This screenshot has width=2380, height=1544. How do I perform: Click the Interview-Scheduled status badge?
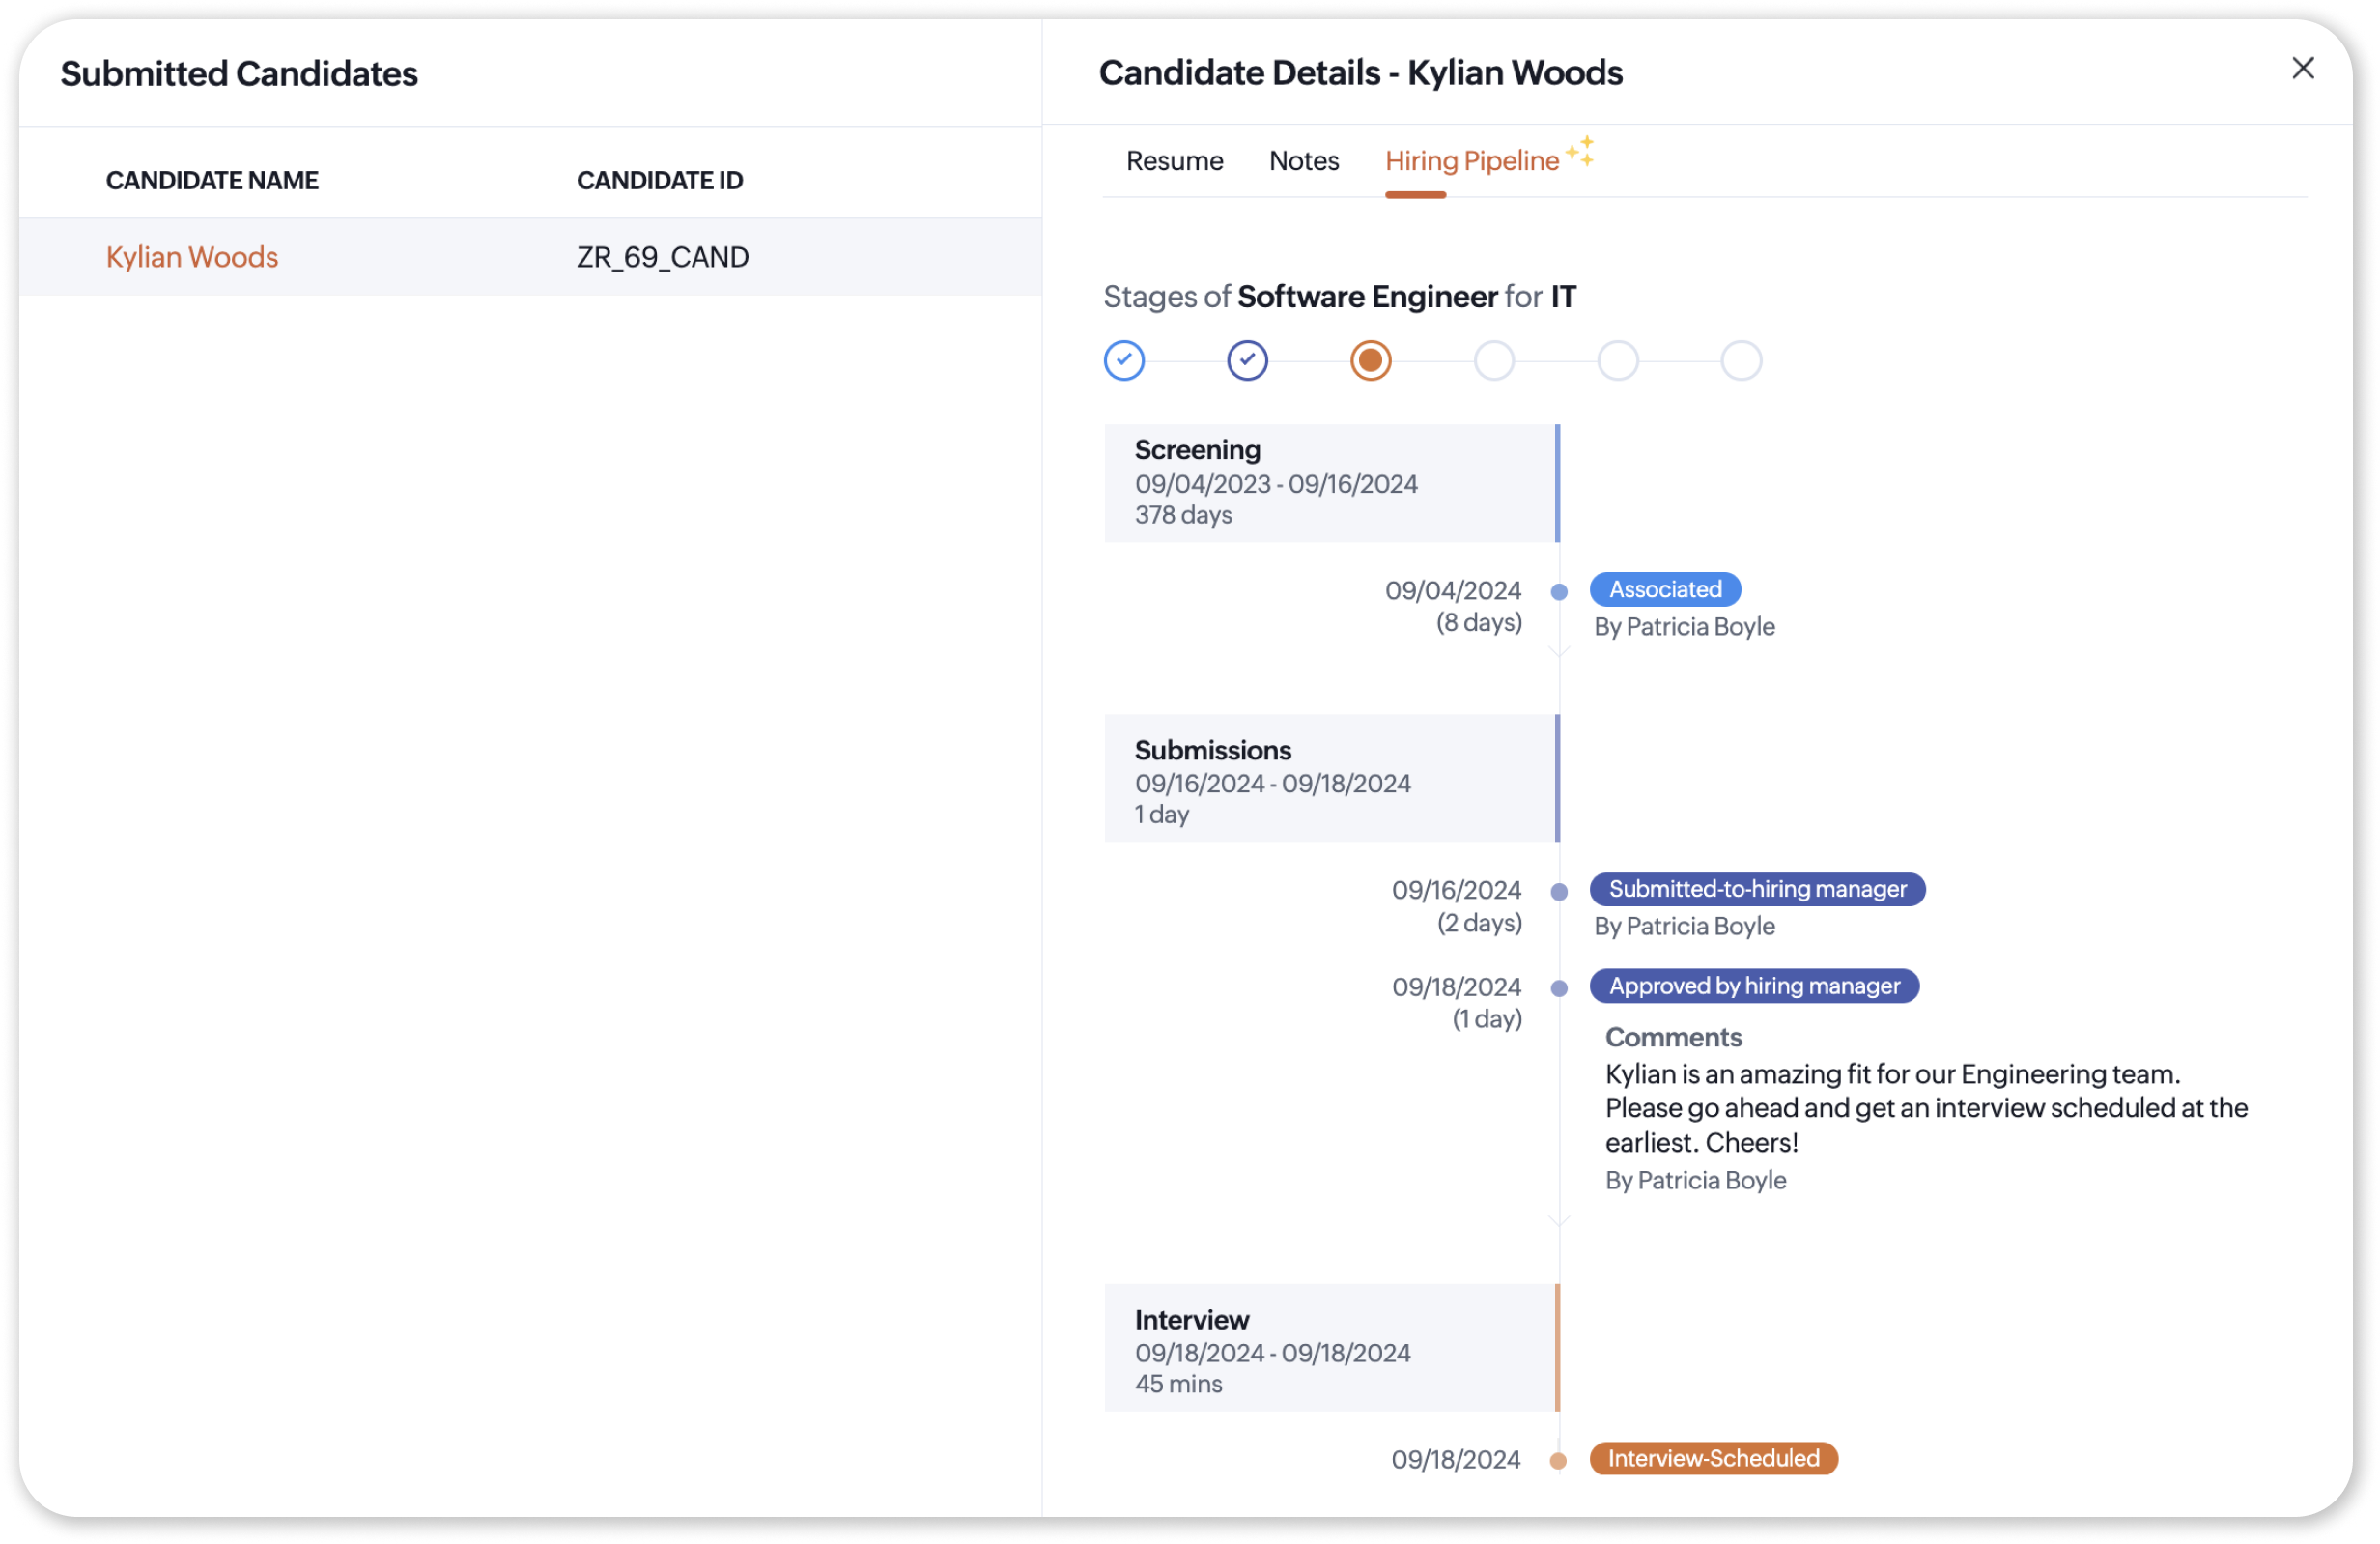click(x=1712, y=1458)
